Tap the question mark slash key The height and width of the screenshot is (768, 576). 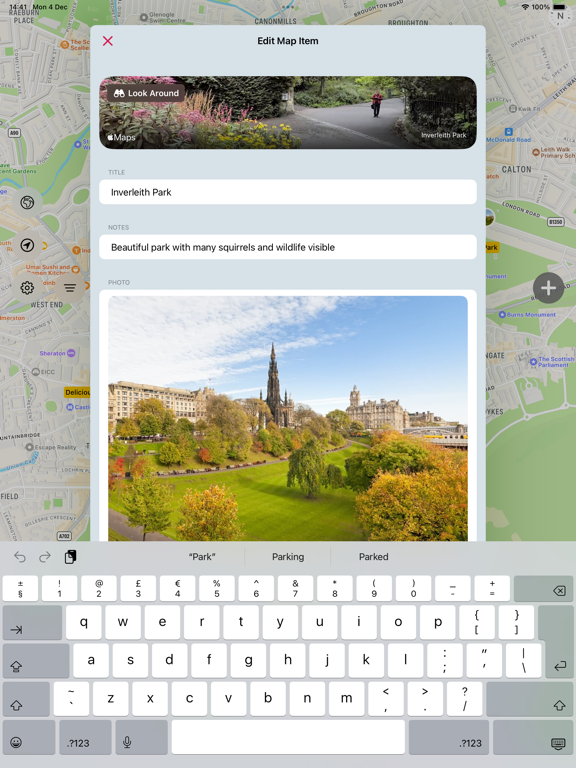click(464, 699)
